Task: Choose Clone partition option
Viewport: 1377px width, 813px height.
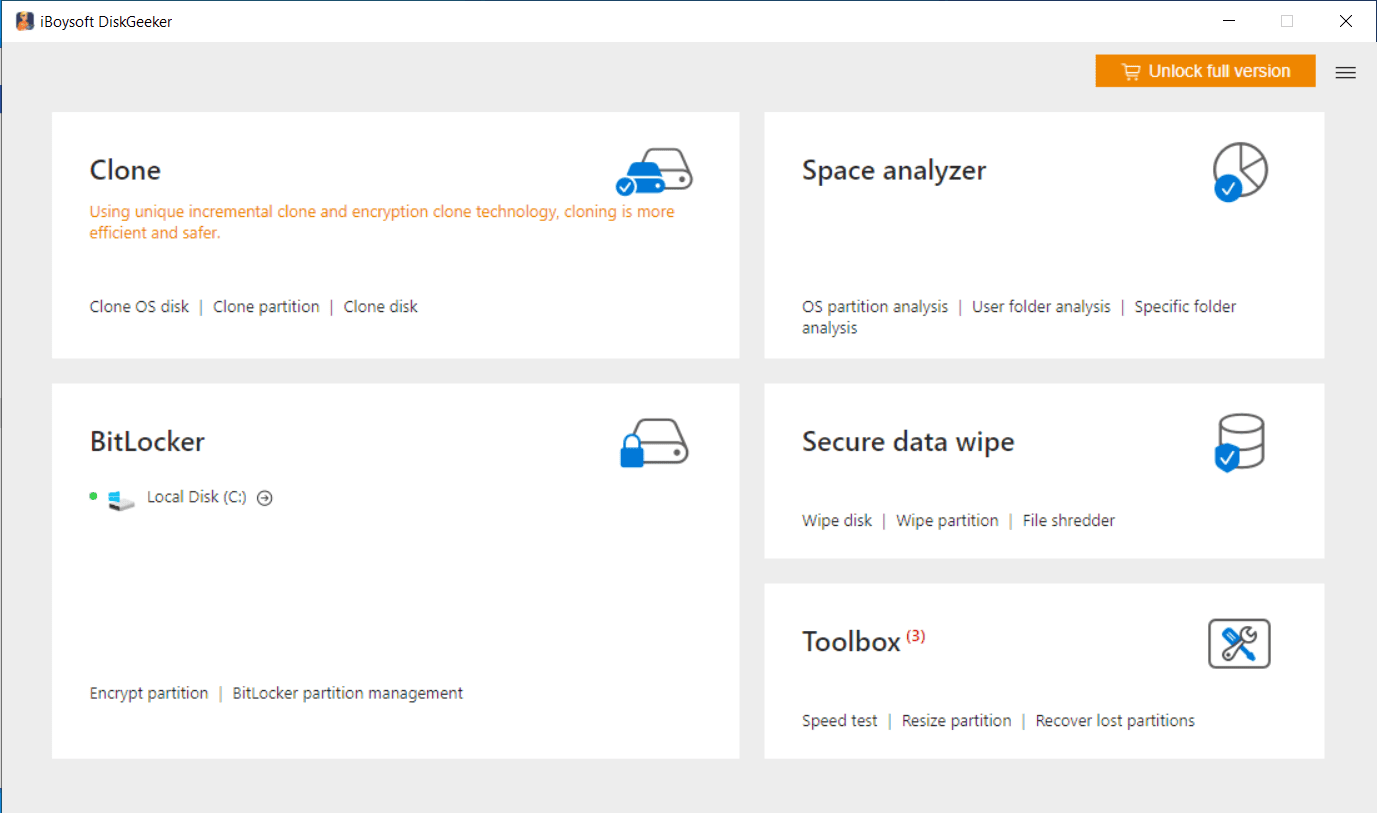Action: pos(266,307)
